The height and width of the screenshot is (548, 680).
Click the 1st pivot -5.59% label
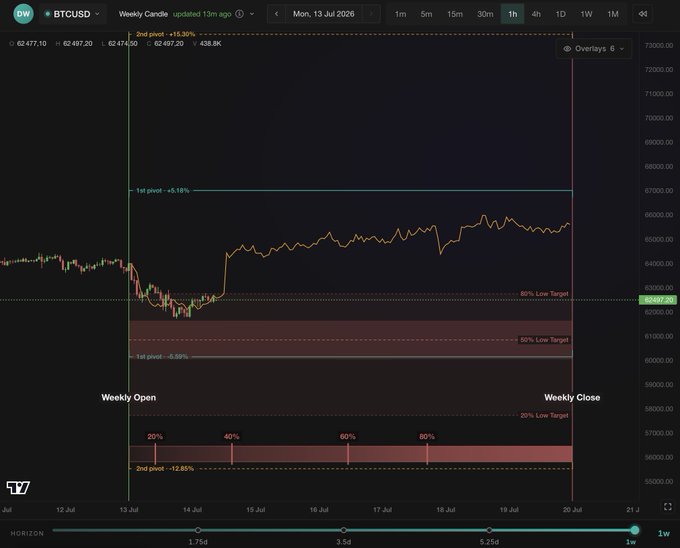[162, 356]
